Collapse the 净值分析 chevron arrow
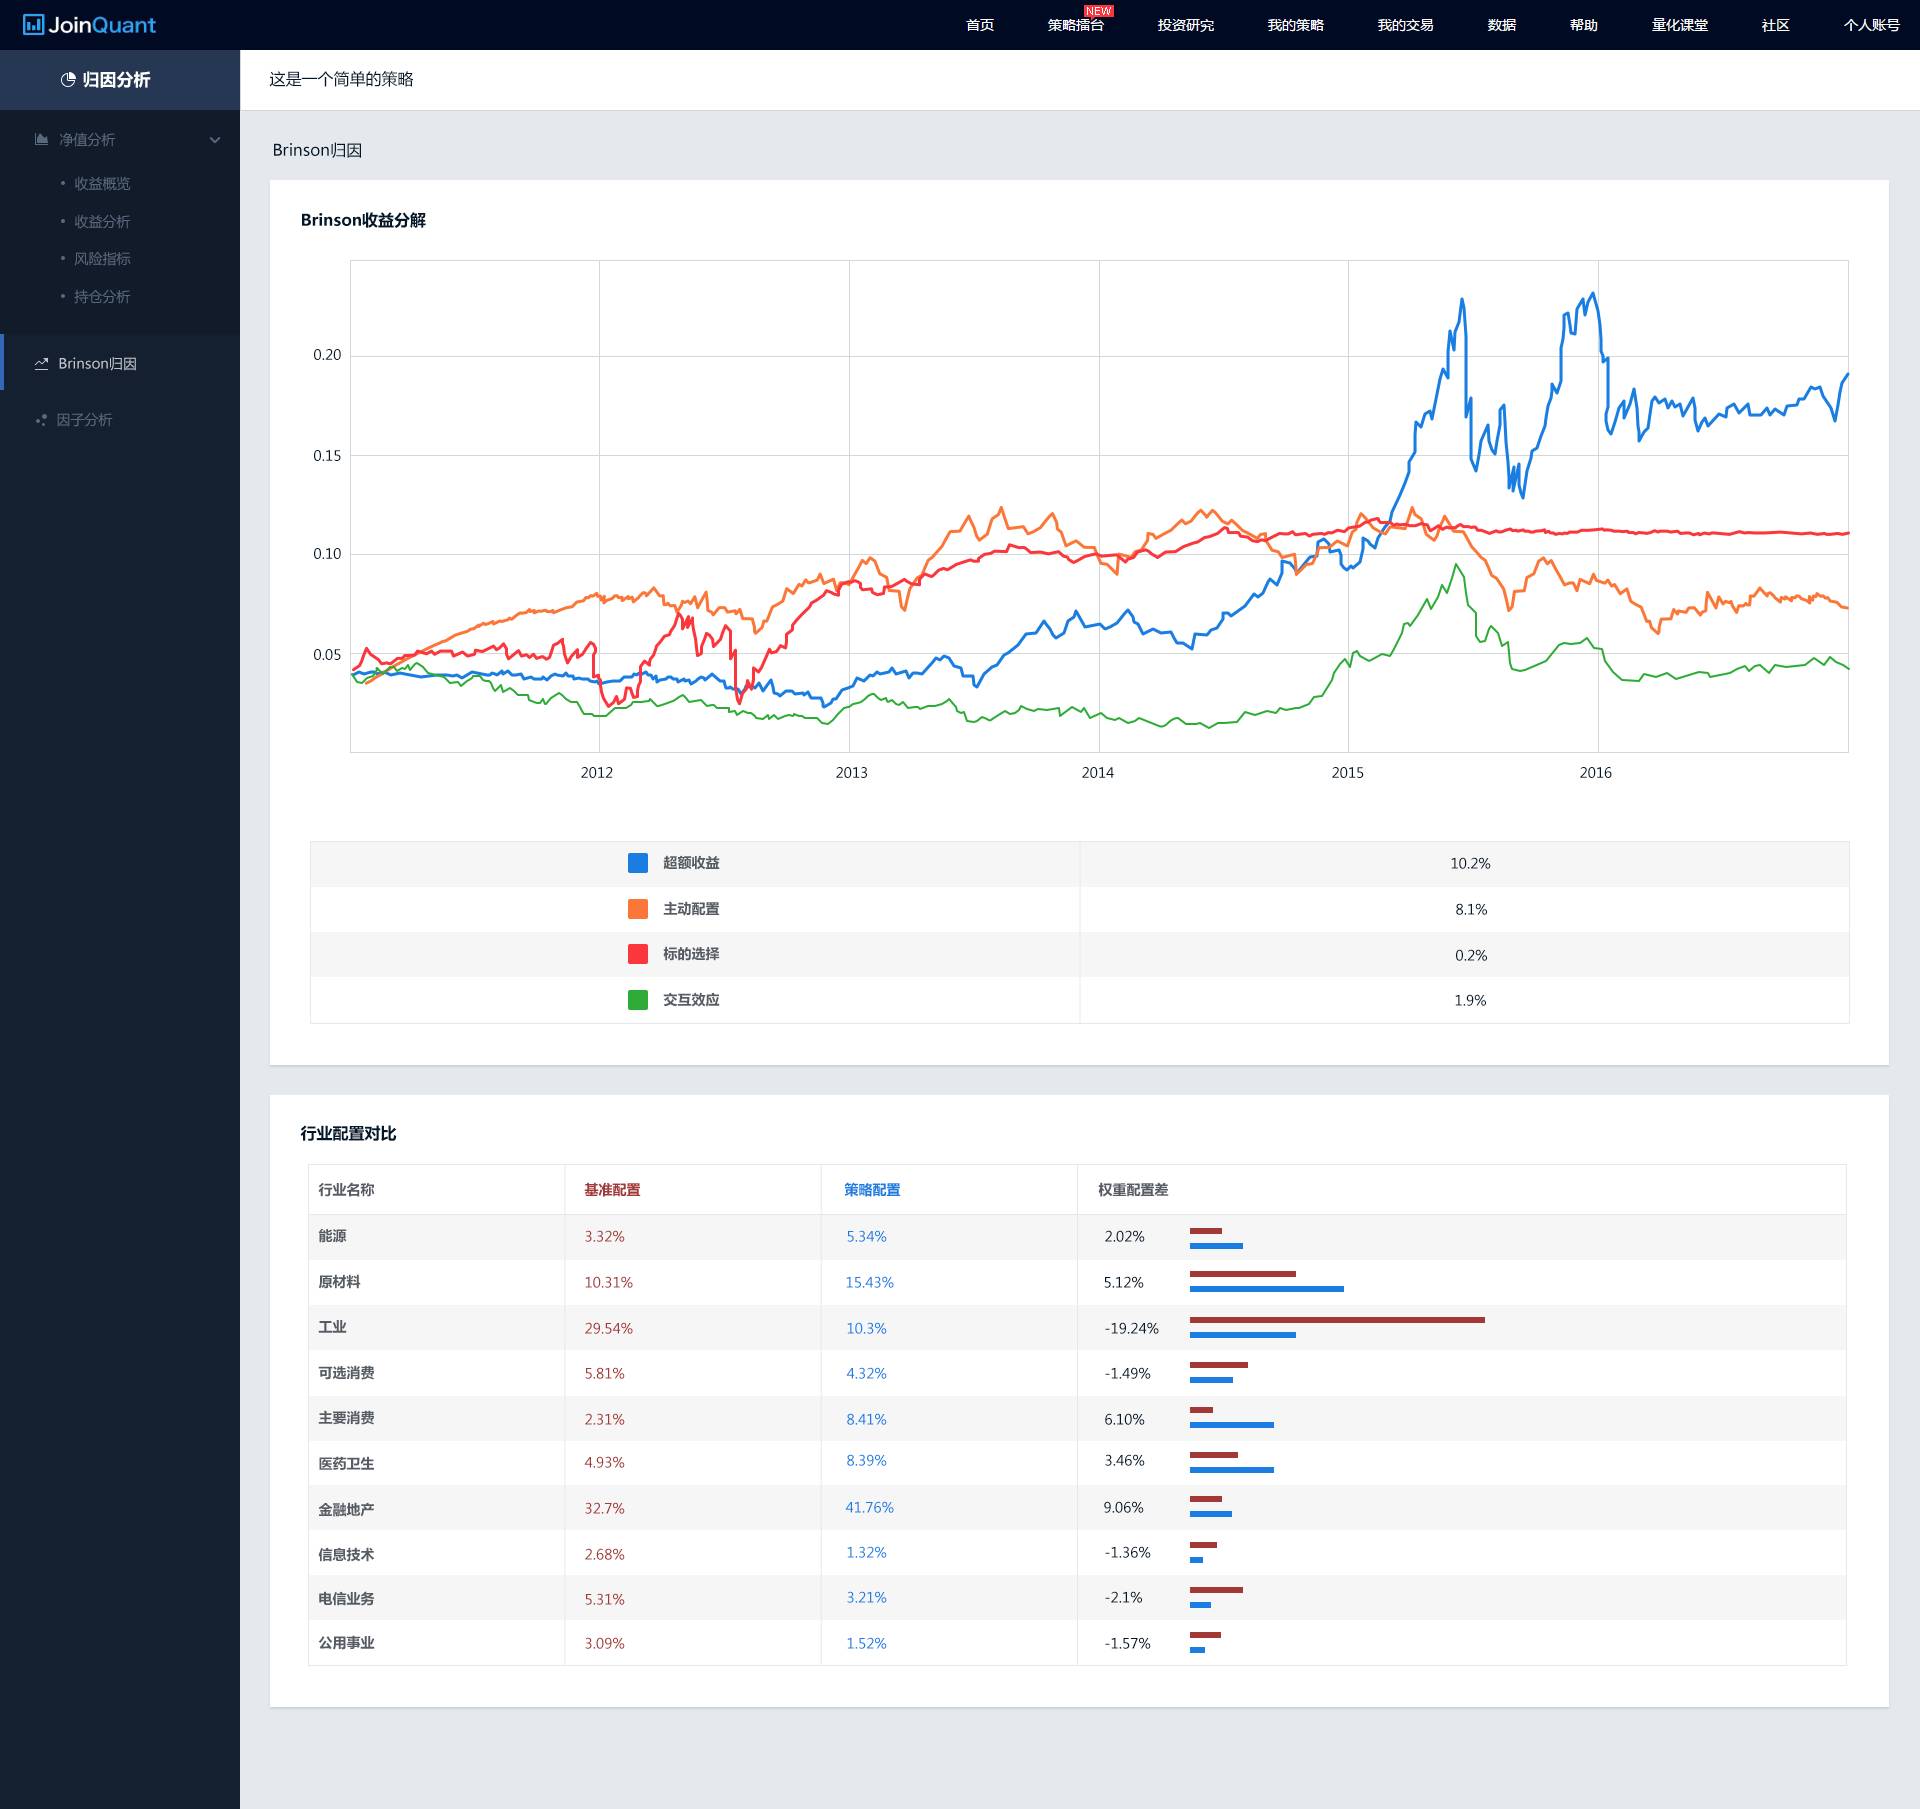 [x=214, y=140]
